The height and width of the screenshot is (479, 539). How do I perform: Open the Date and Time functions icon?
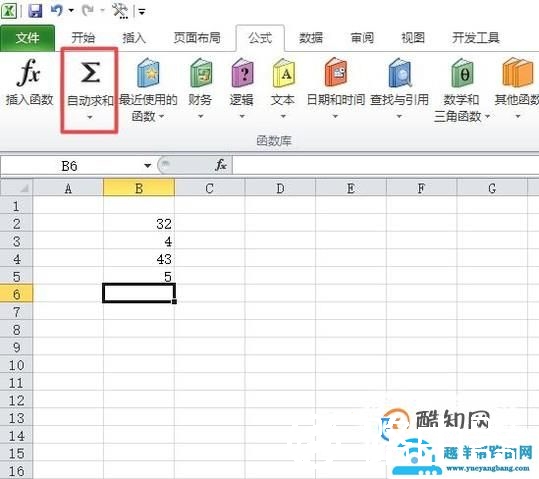pyautogui.click(x=336, y=72)
